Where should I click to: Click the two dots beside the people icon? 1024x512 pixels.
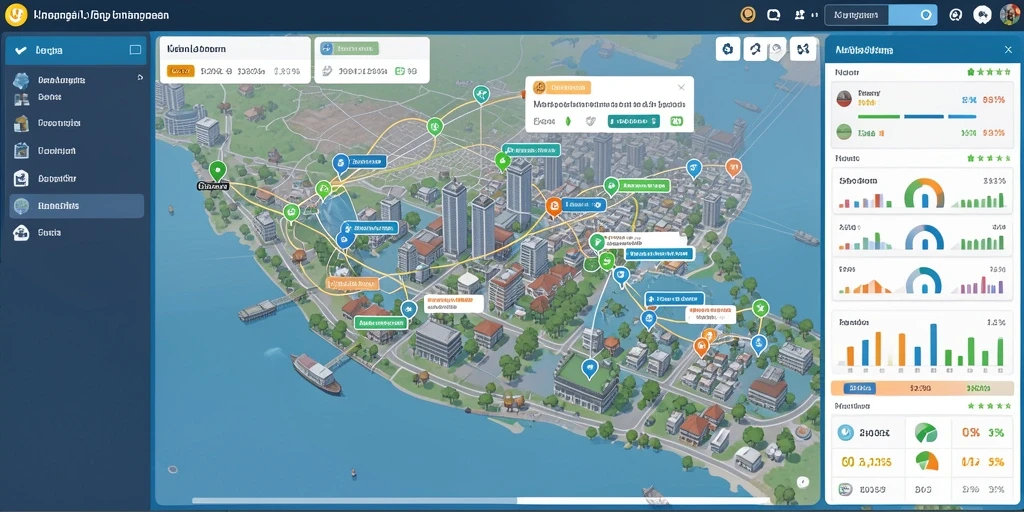click(814, 14)
